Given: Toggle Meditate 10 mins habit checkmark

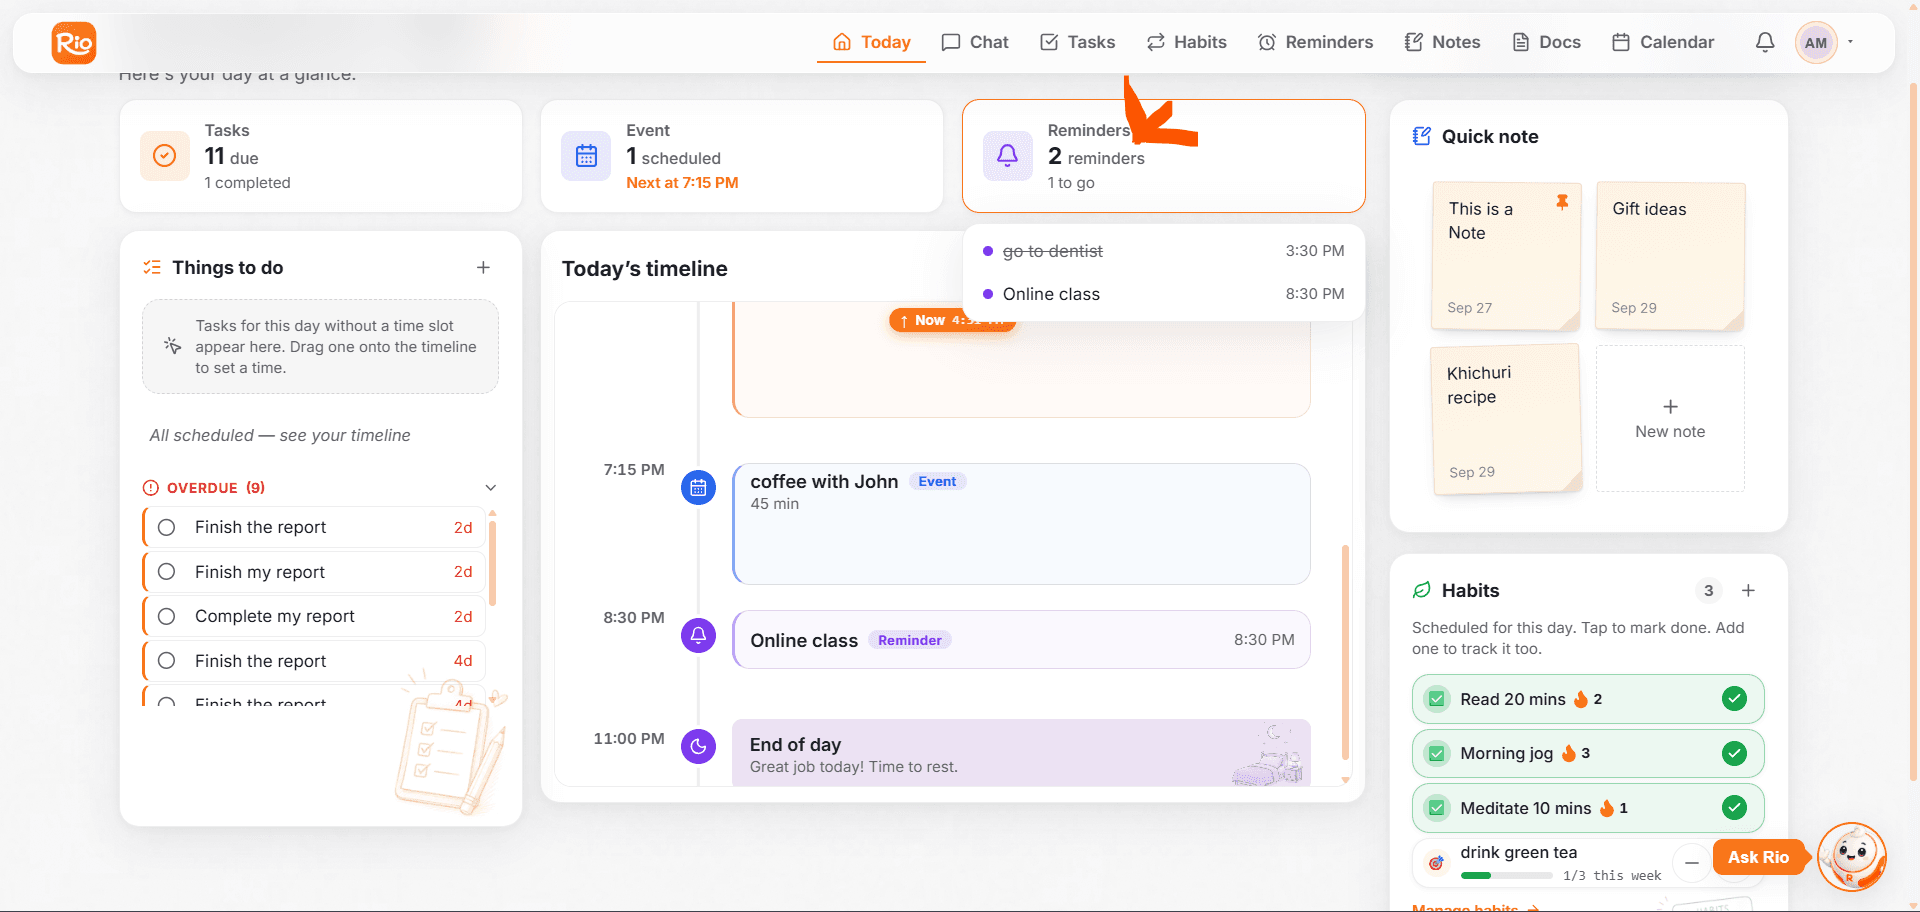Looking at the screenshot, I should click(x=1735, y=808).
